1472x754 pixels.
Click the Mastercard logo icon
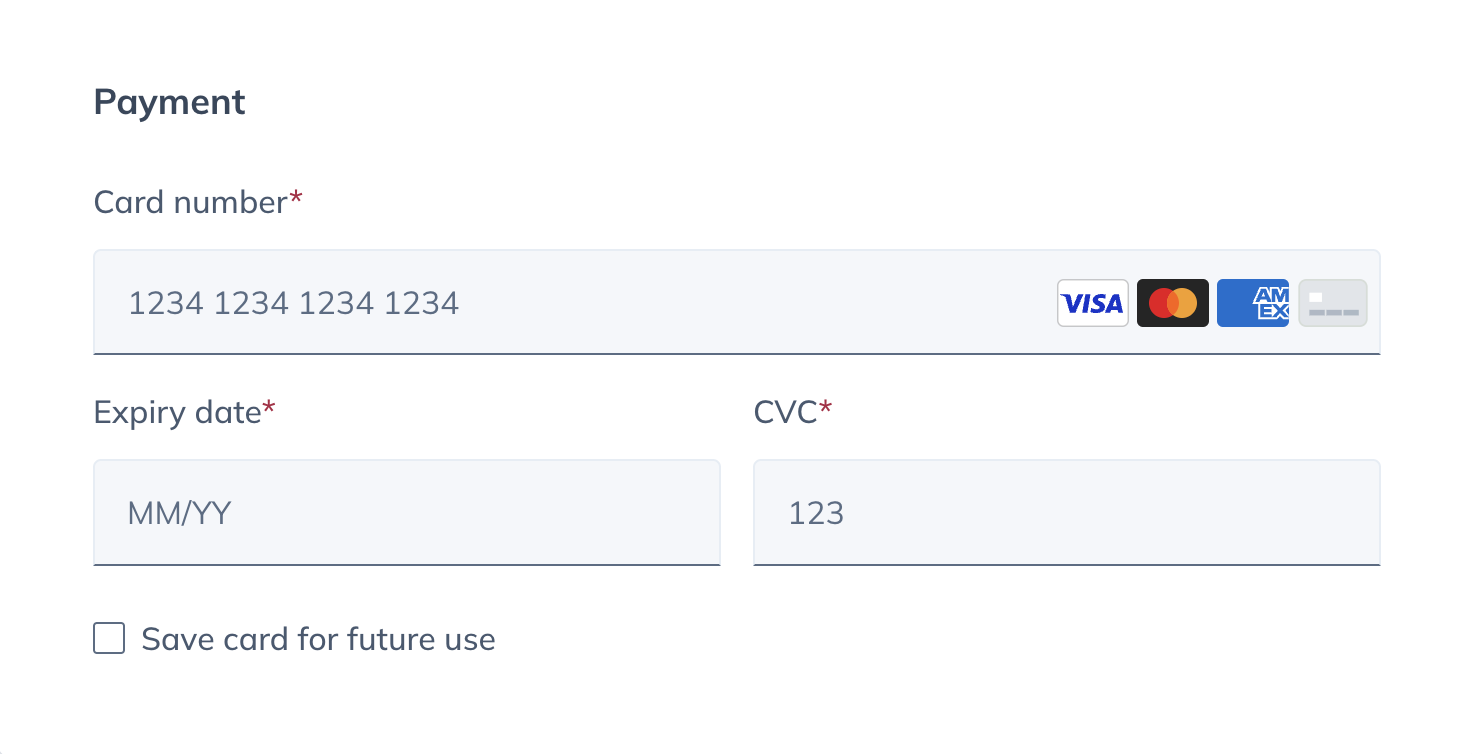[1173, 303]
